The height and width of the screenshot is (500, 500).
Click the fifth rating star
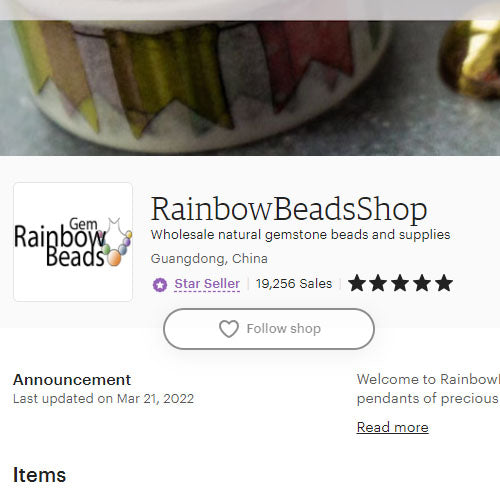tap(444, 283)
